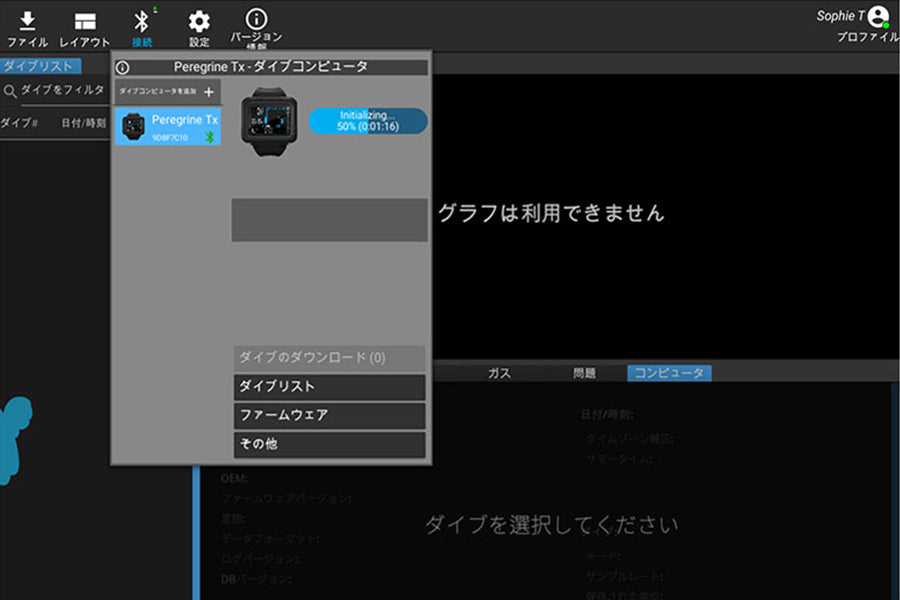This screenshot has width=900, height=600.
Task: Click the Initializing 50% progress bar
Action: click(367, 121)
